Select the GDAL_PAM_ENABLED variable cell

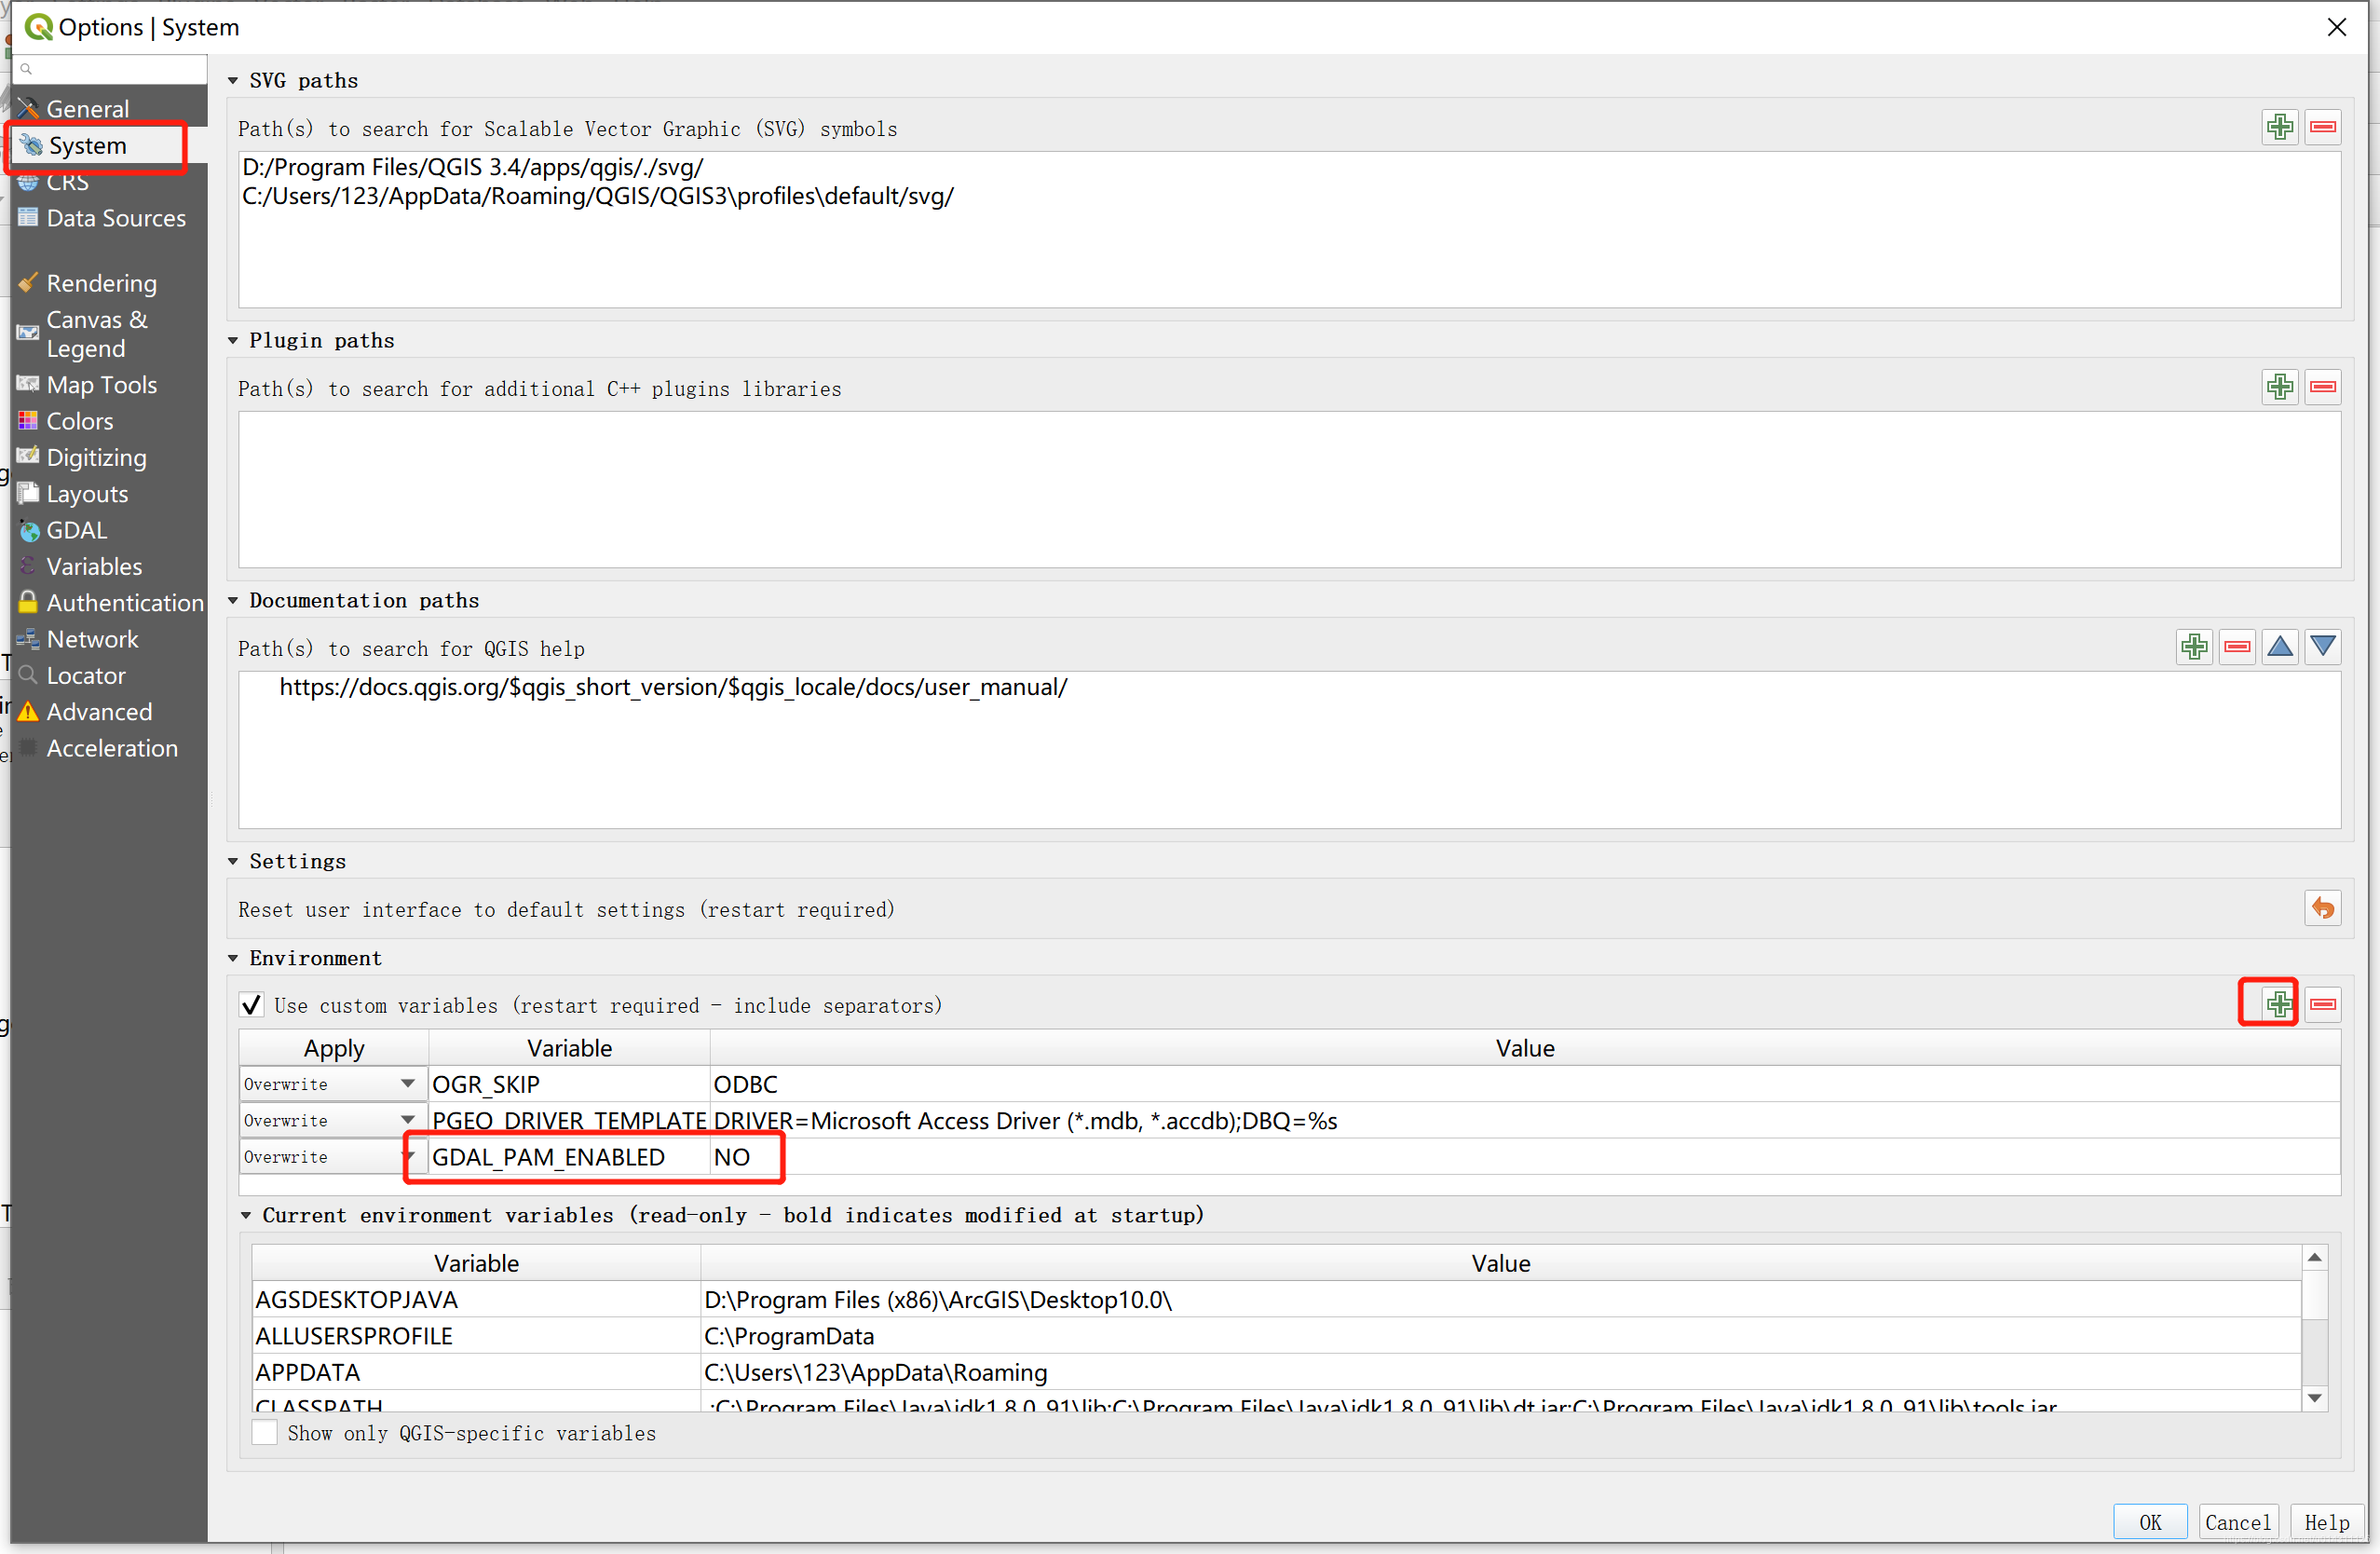click(x=569, y=1157)
